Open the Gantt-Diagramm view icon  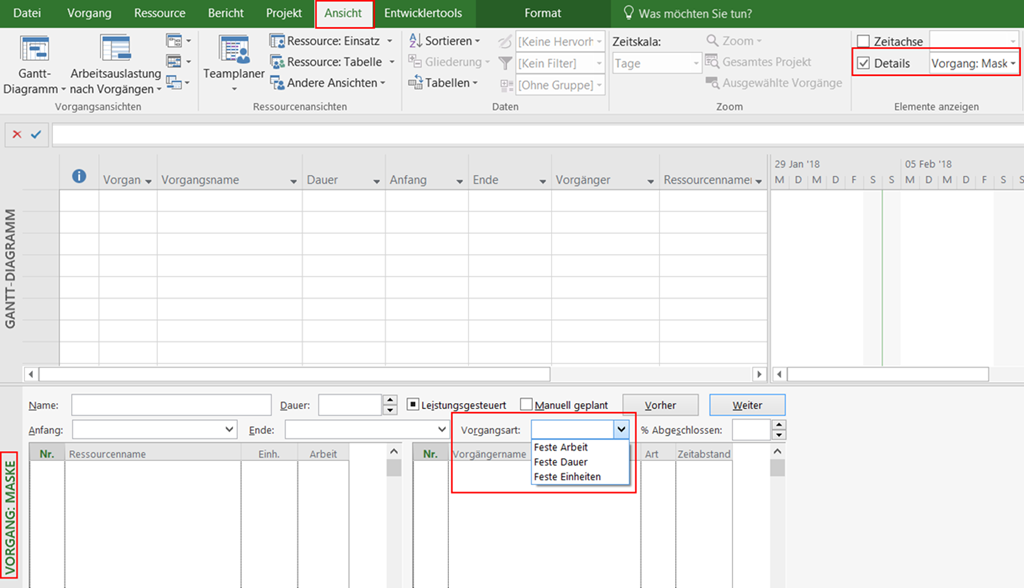point(36,50)
